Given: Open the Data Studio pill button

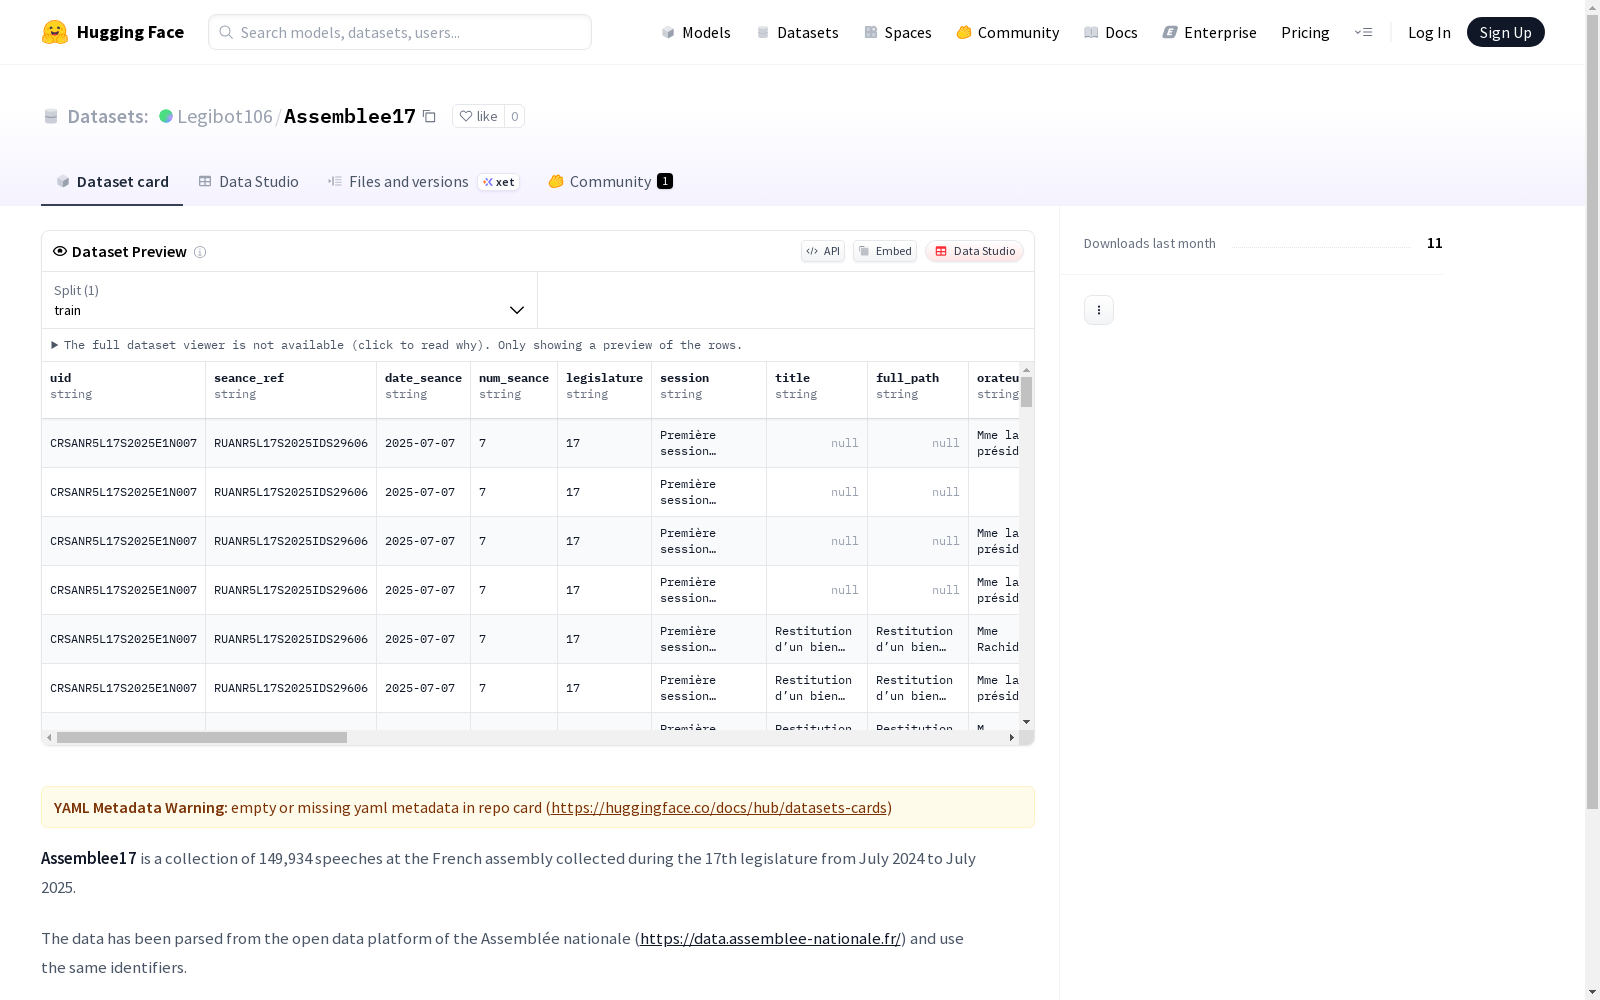Looking at the screenshot, I should coord(974,251).
